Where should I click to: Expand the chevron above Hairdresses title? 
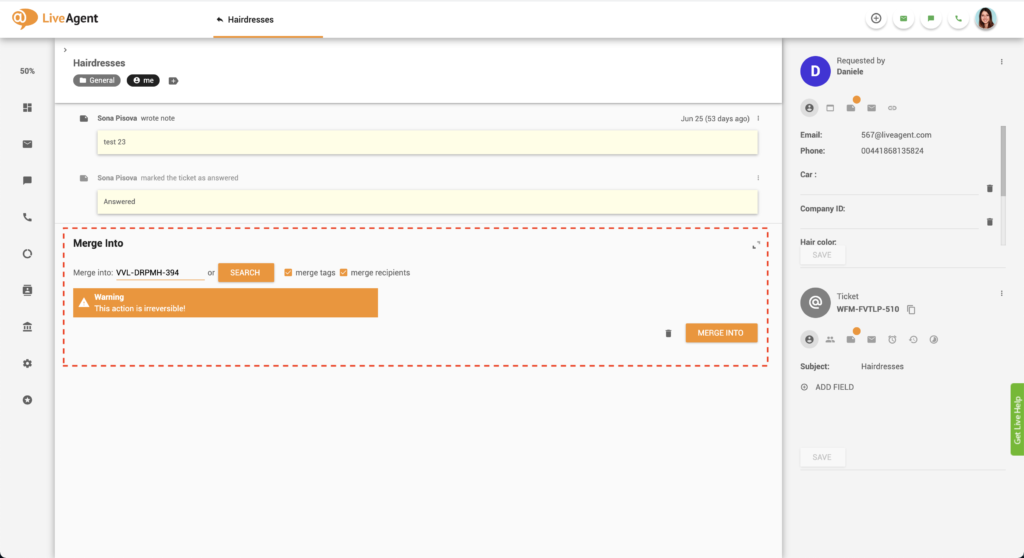click(x=65, y=49)
